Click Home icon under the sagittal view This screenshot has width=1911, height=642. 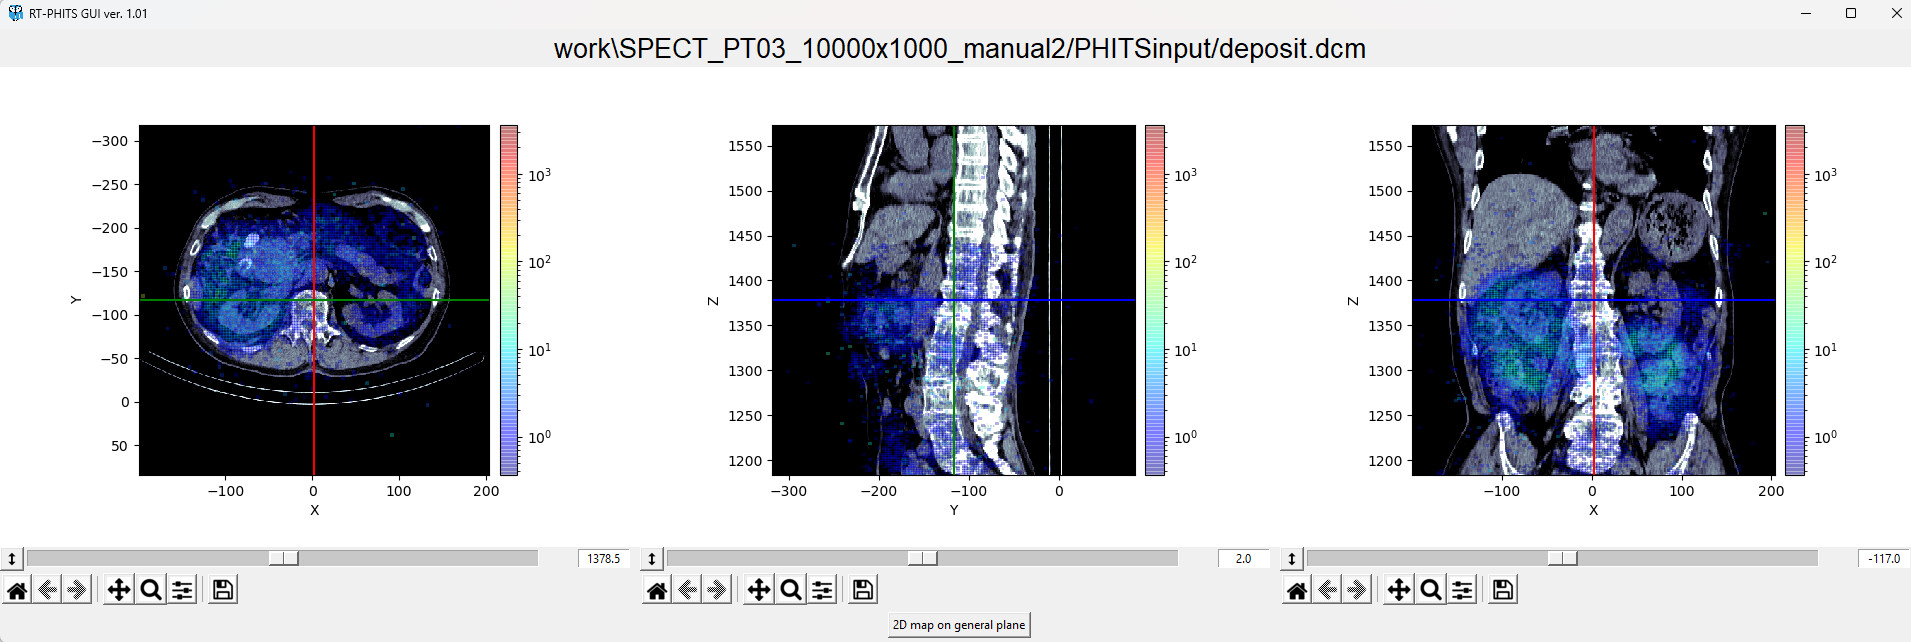click(x=657, y=590)
